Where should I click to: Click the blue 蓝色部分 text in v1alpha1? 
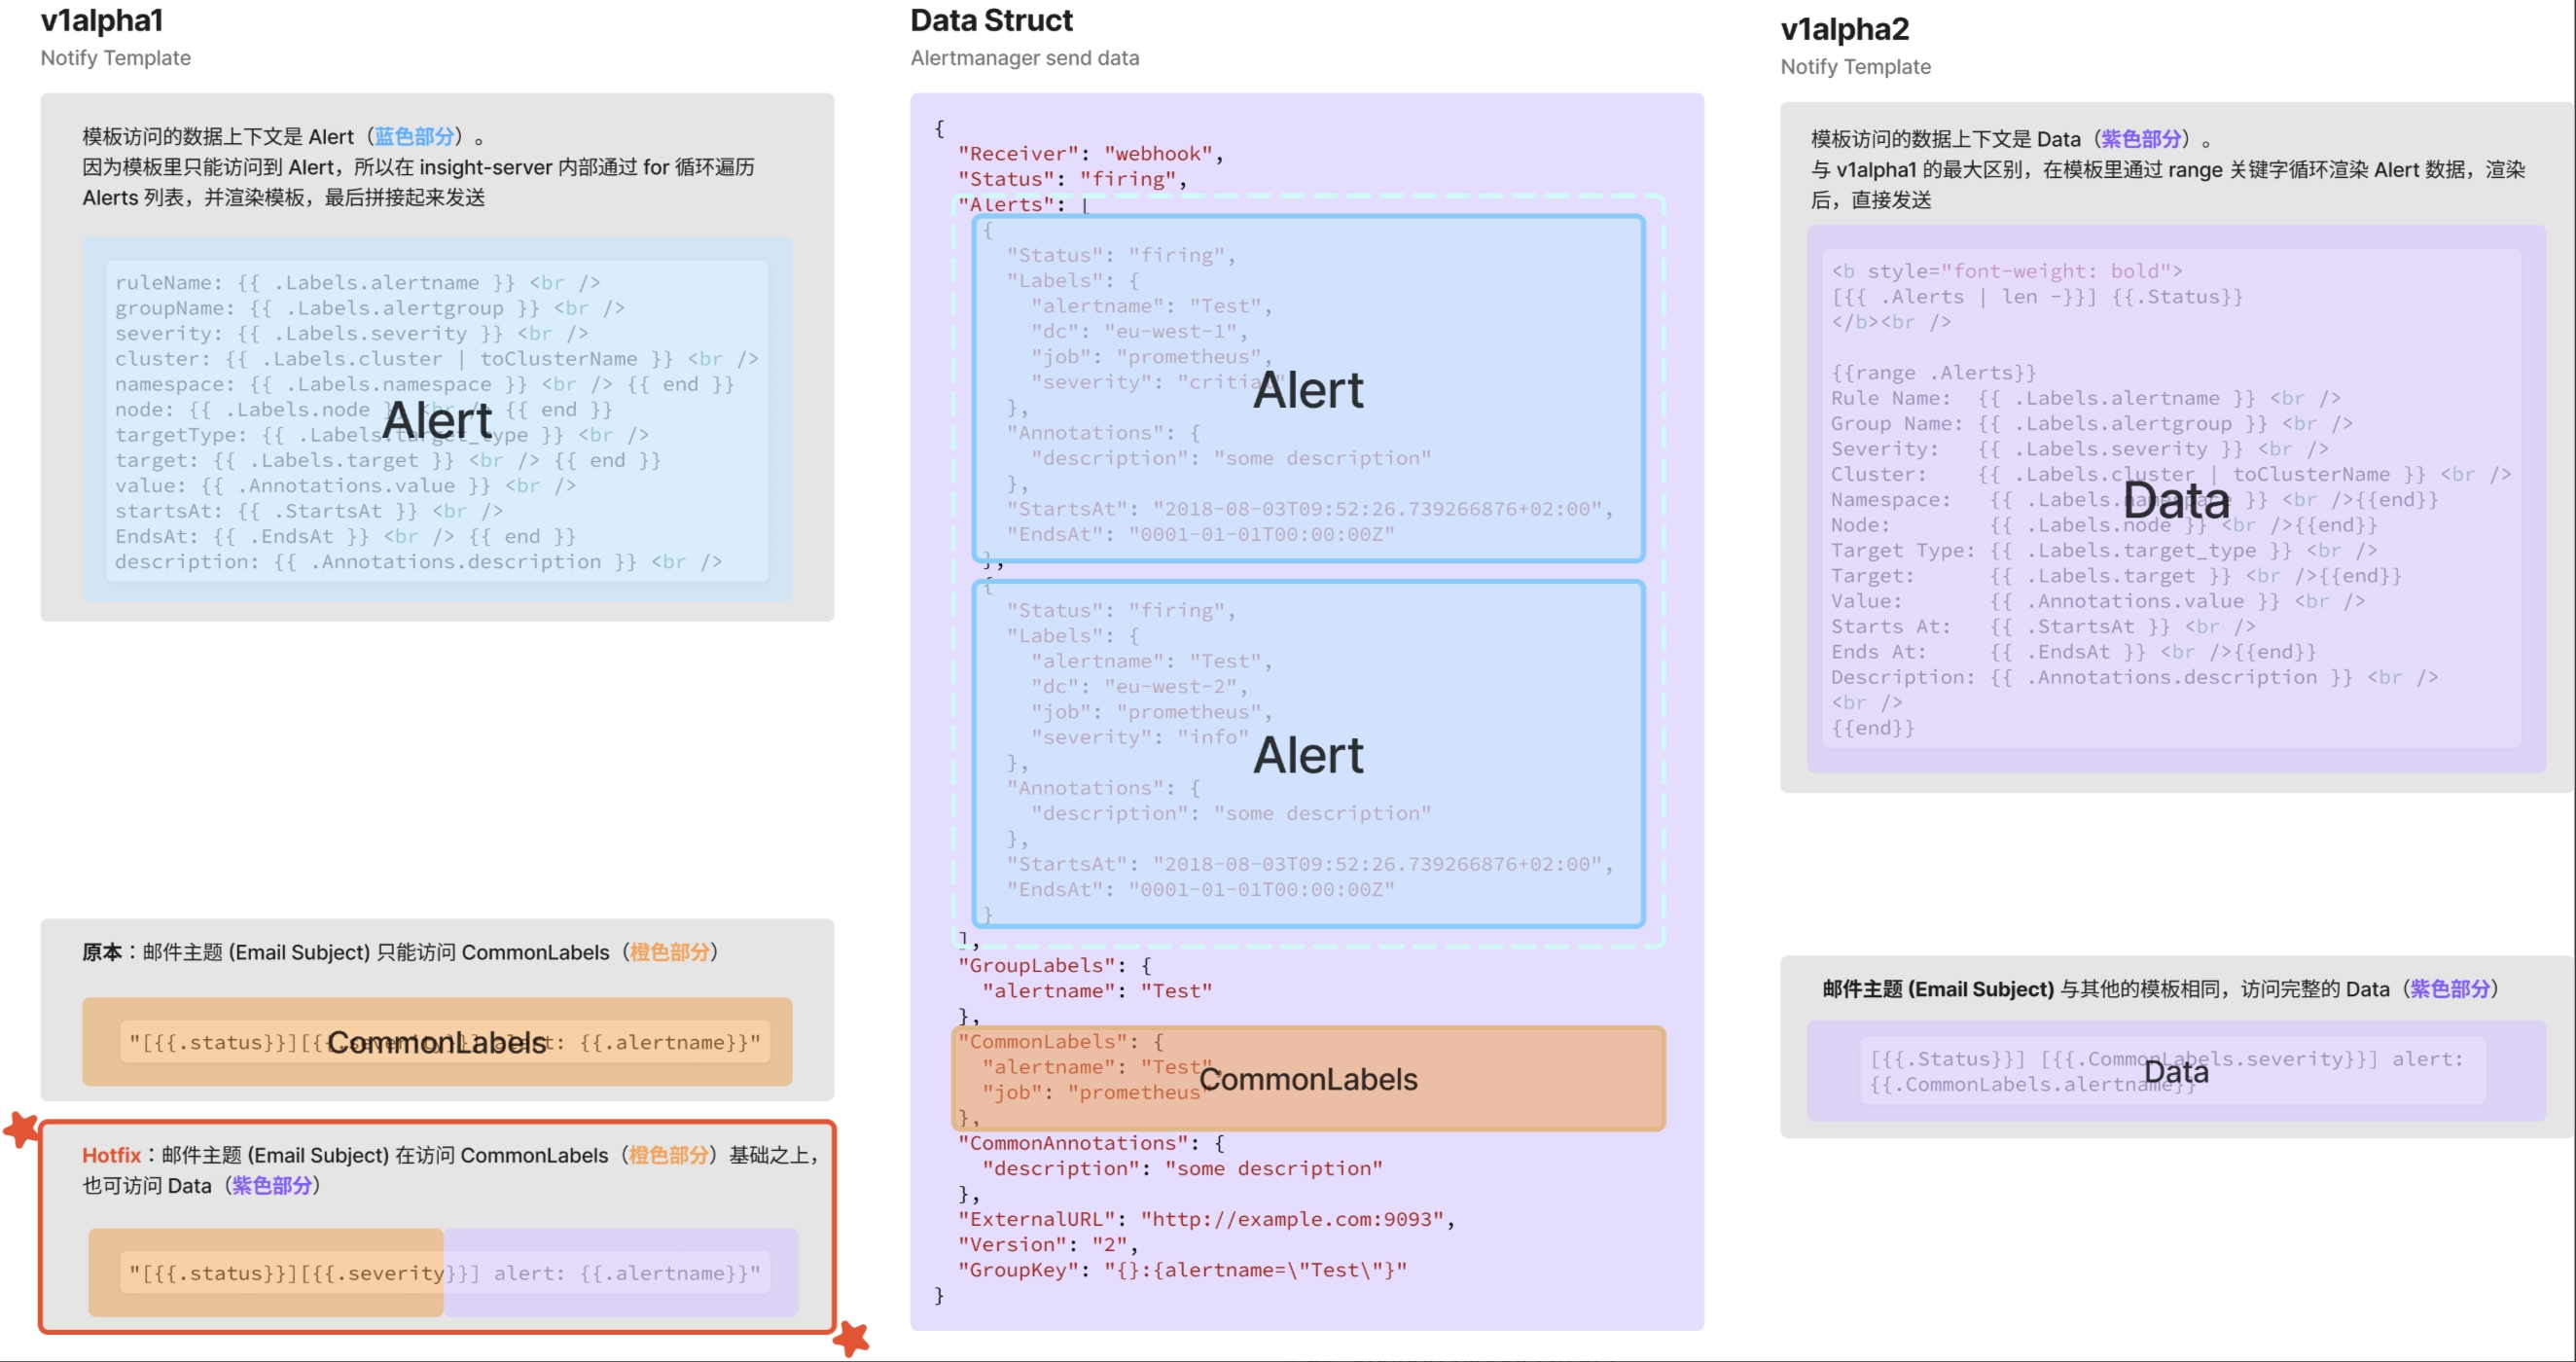[414, 137]
